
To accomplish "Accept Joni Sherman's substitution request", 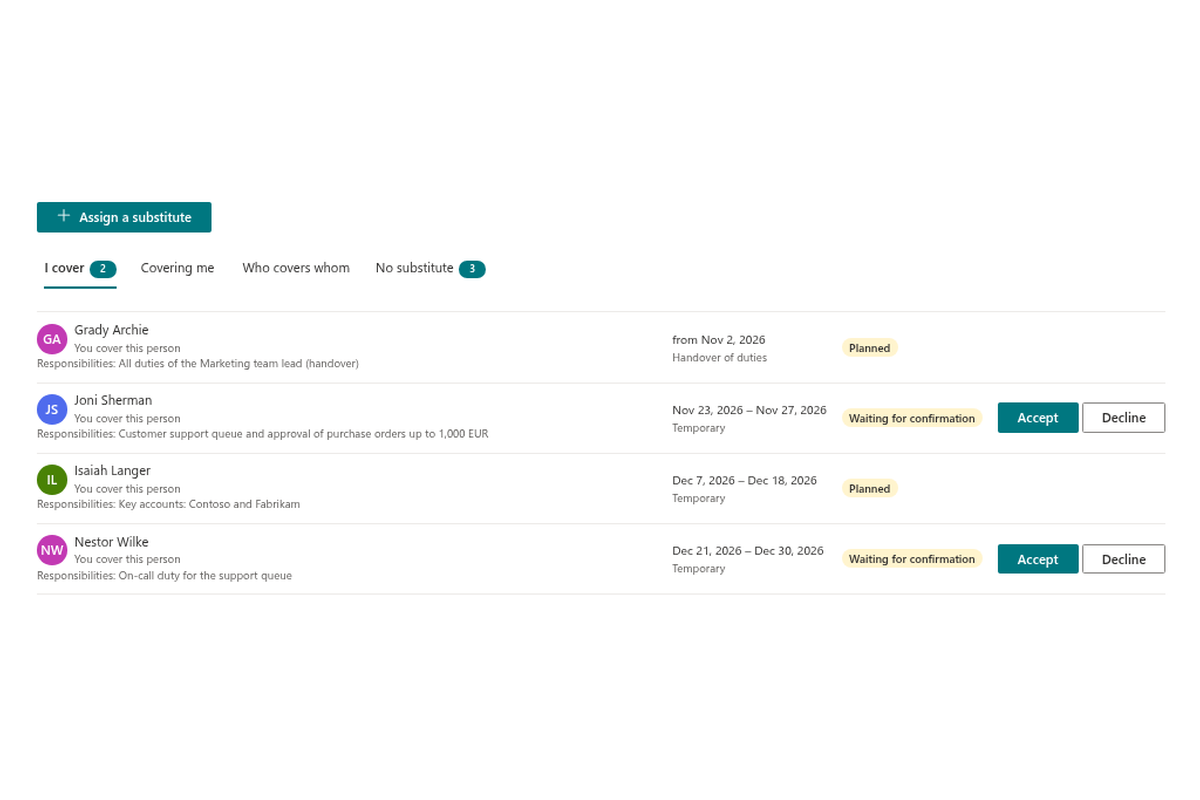I will click(x=1038, y=418).
